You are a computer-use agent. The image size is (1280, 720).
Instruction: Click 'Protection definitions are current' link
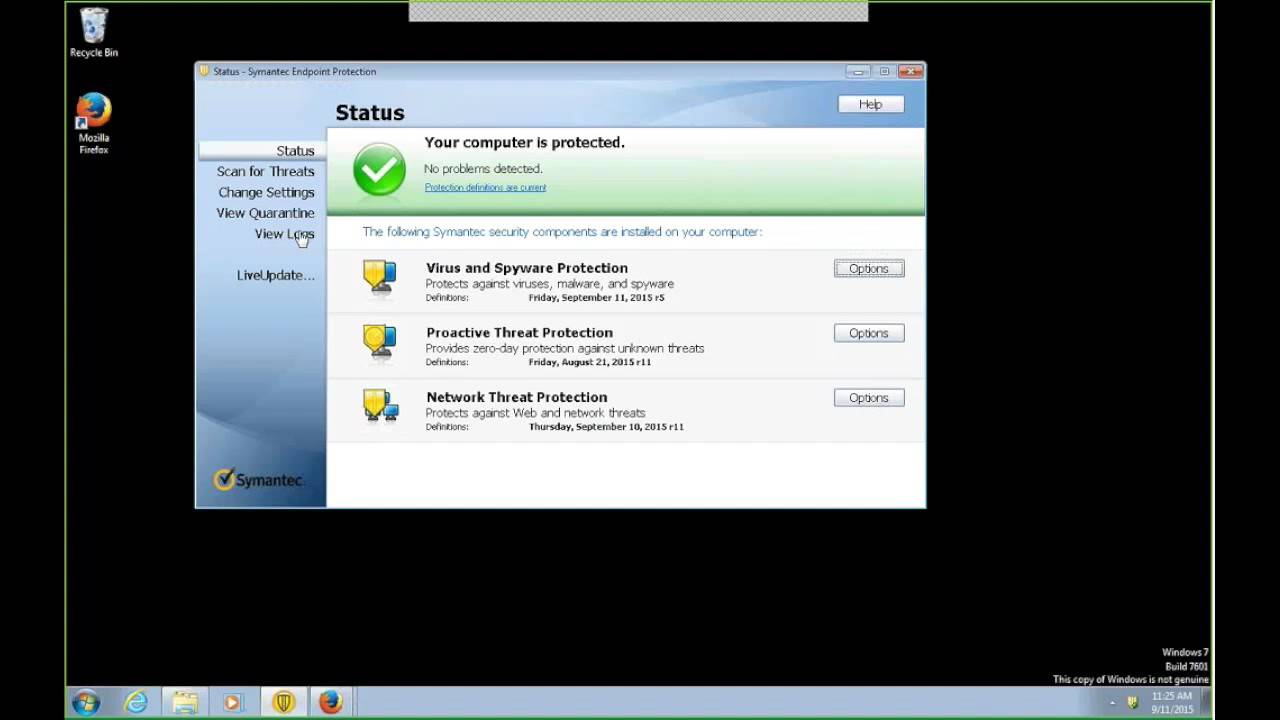click(x=485, y=187)
